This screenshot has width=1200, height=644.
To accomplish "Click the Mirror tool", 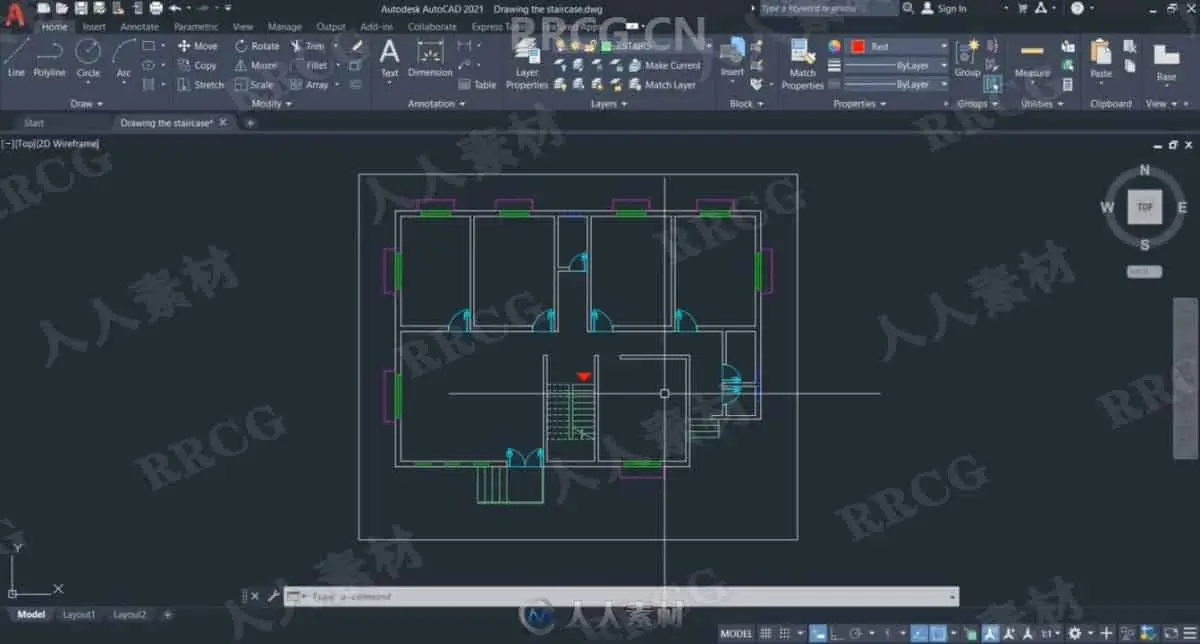I will coord(256,65).
